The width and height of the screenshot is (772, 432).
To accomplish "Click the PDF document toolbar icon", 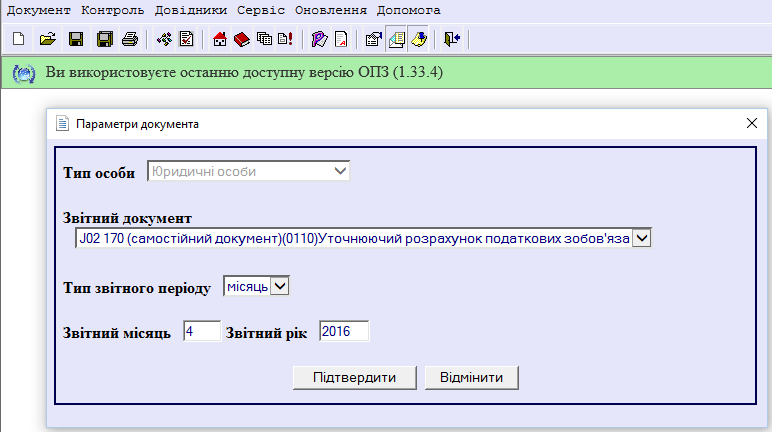I will 340,40.
